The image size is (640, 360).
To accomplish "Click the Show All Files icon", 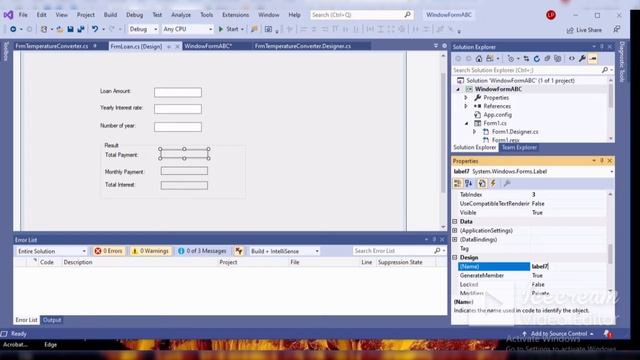I will tap(558, 59).
